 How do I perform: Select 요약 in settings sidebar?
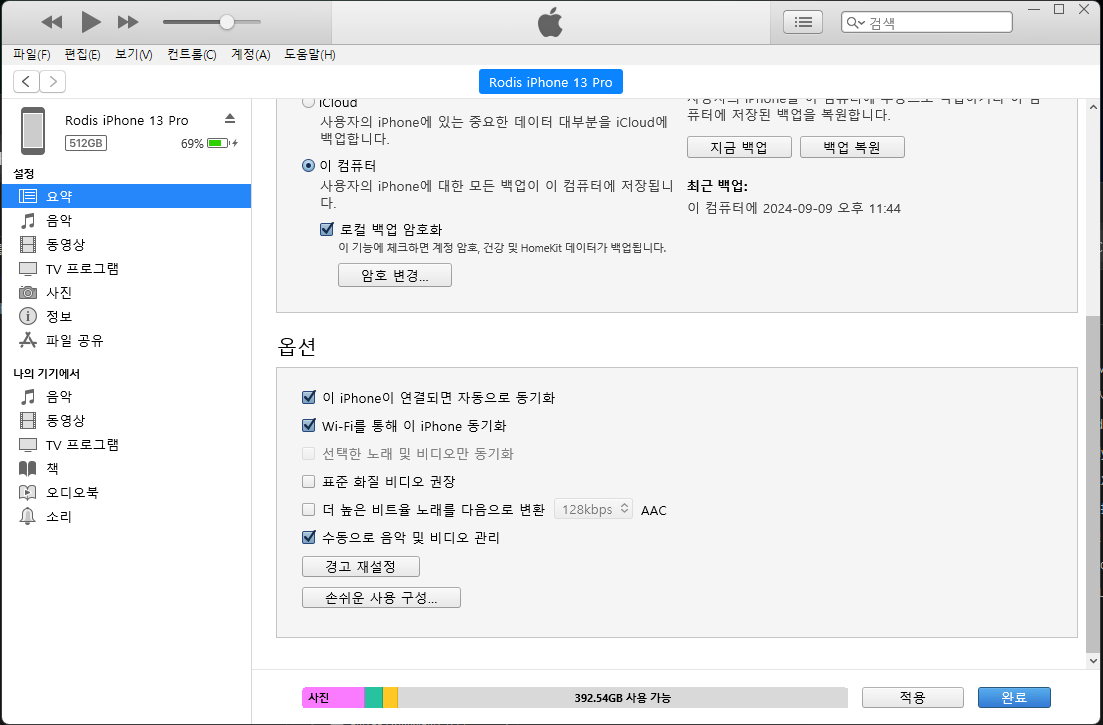click(x=127, y=196)
